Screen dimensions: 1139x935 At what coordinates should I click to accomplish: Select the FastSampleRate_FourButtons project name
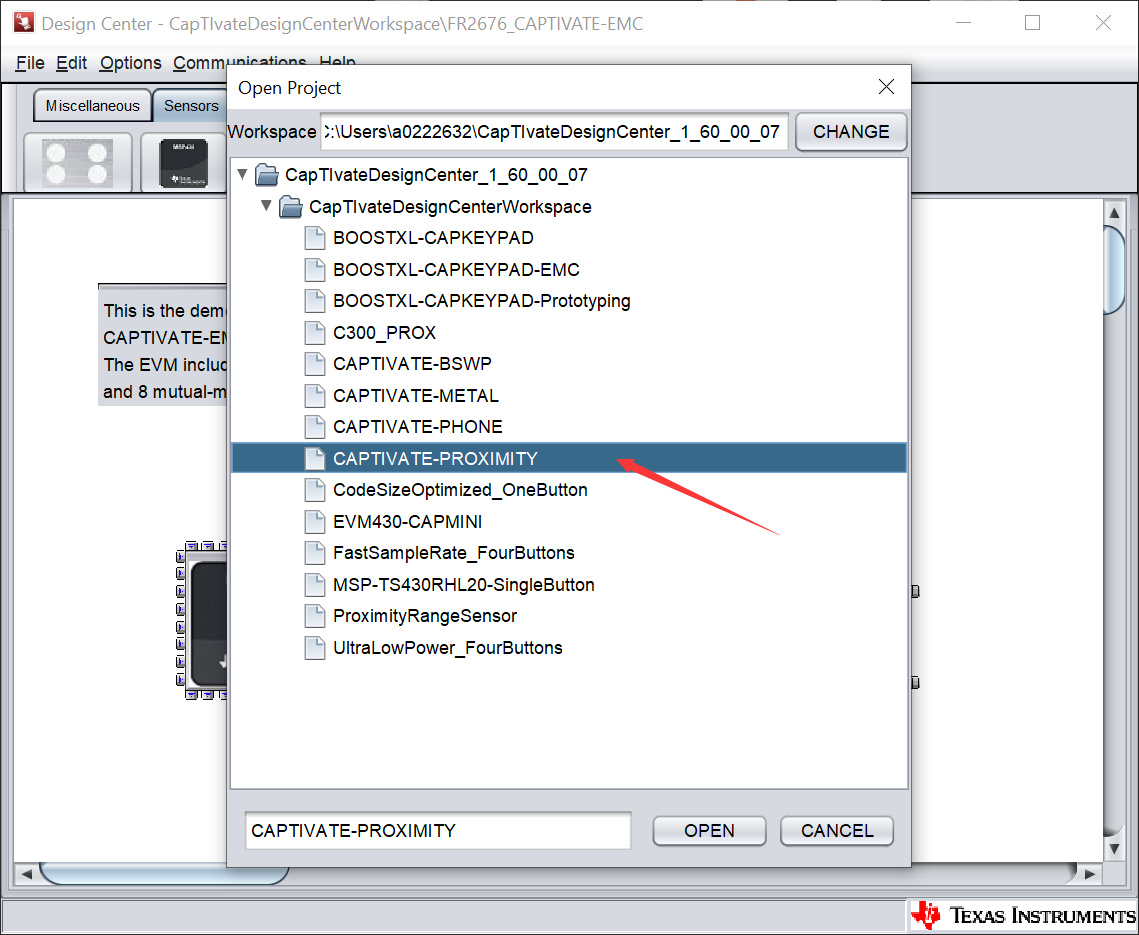pos(453,553)
